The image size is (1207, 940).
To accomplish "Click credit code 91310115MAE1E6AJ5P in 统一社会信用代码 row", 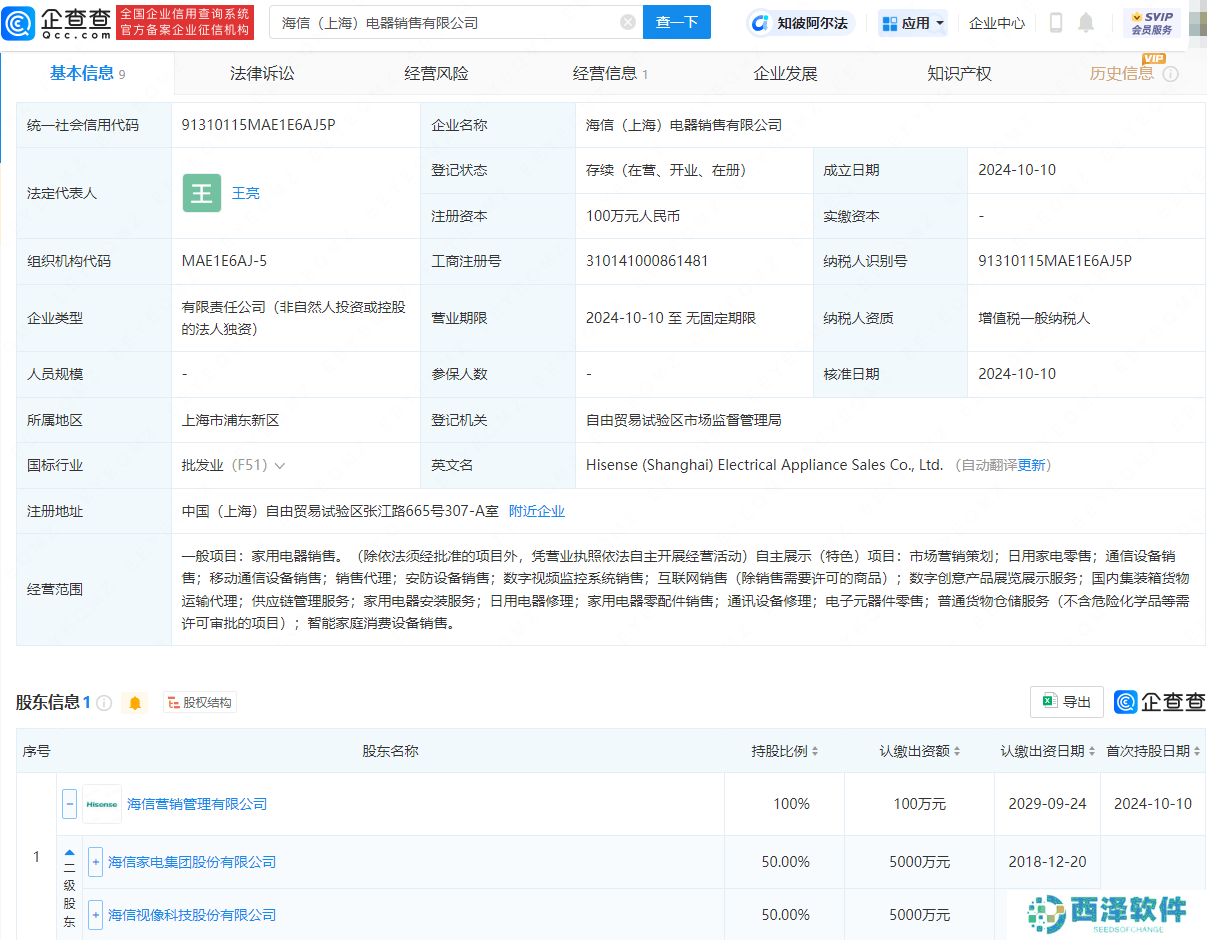I will [x=259, y=125].
